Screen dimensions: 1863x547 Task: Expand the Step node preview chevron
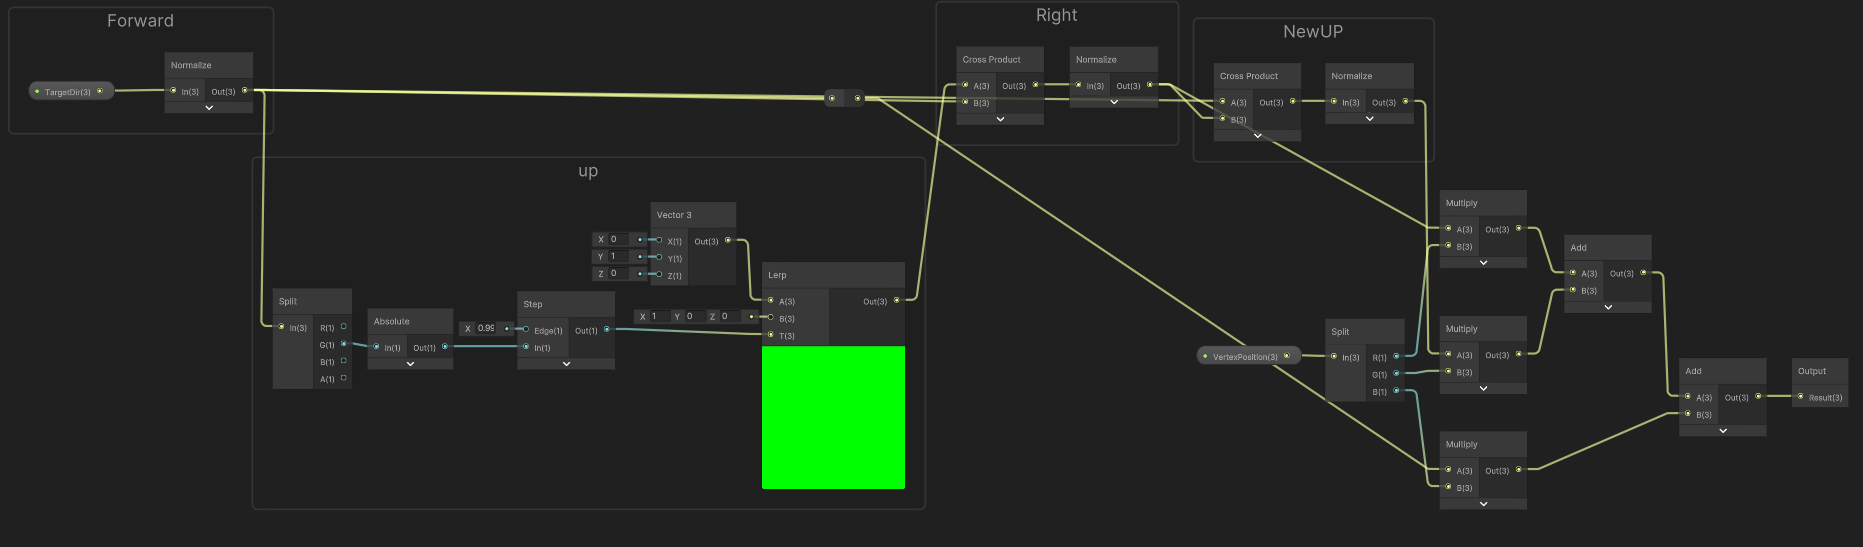(x=566, y=364)
